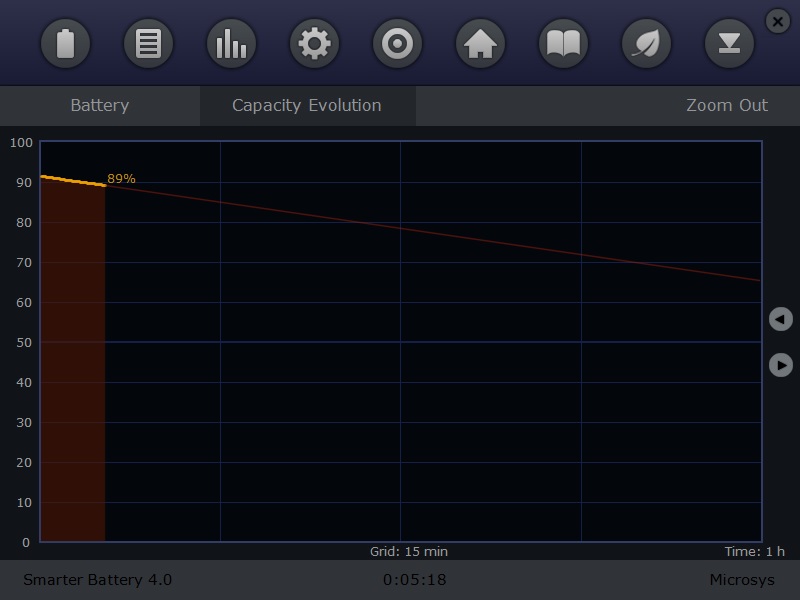Screen dimensions: 800x600
Task: Select the 89% capacity marker on graph
Action: [122, 179]
